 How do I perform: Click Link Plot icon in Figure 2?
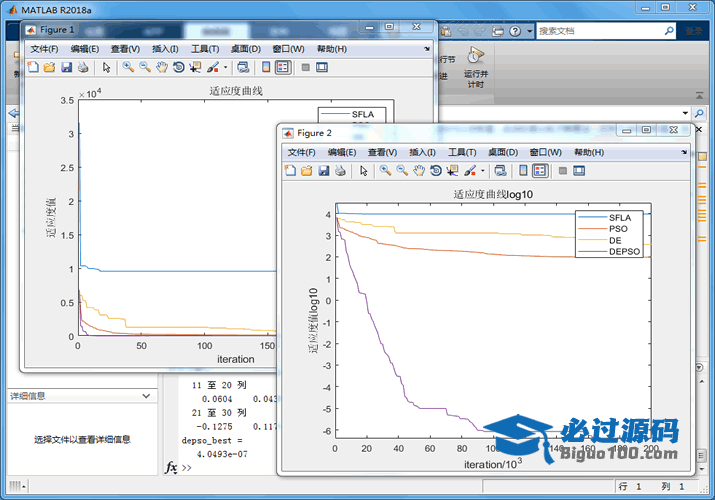pyautogui.click(x=500, y=171)
